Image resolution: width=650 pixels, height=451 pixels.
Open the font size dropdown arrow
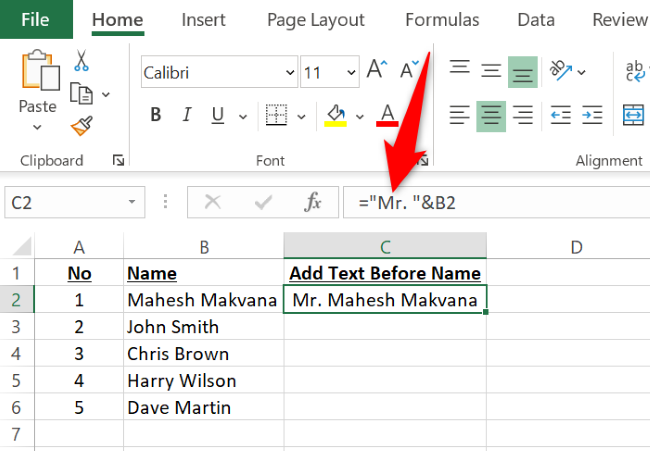pos(350,73)
